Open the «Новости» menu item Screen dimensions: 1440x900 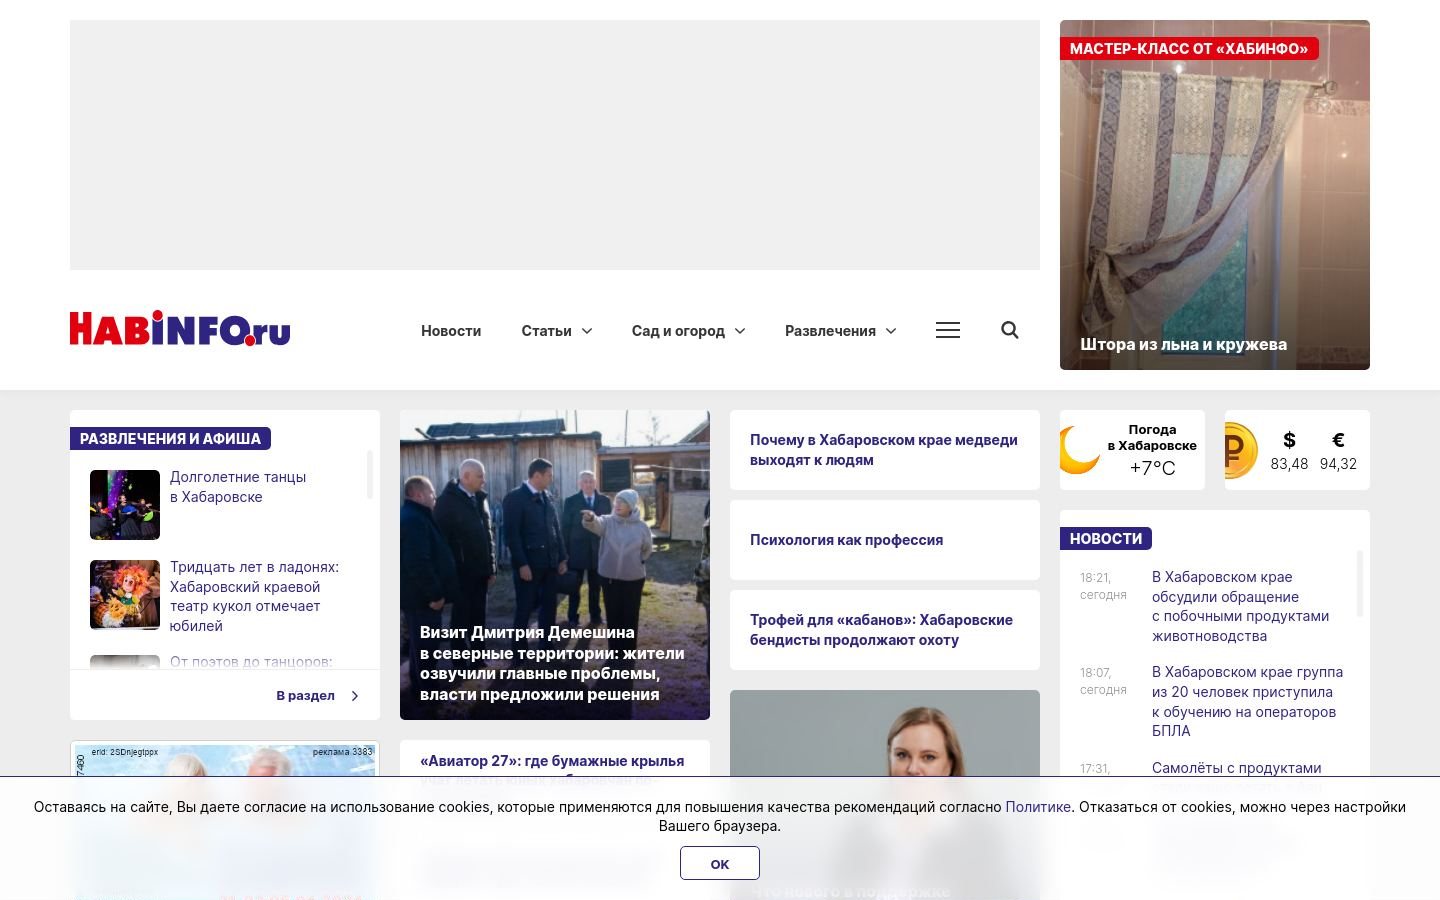tap(451, 331)
